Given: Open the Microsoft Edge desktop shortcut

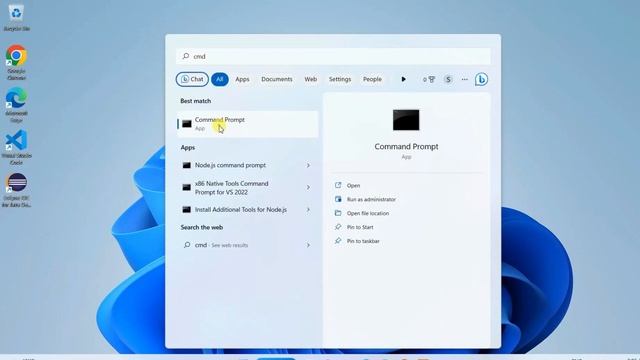Looking at the screenshot, I should 16,104.
